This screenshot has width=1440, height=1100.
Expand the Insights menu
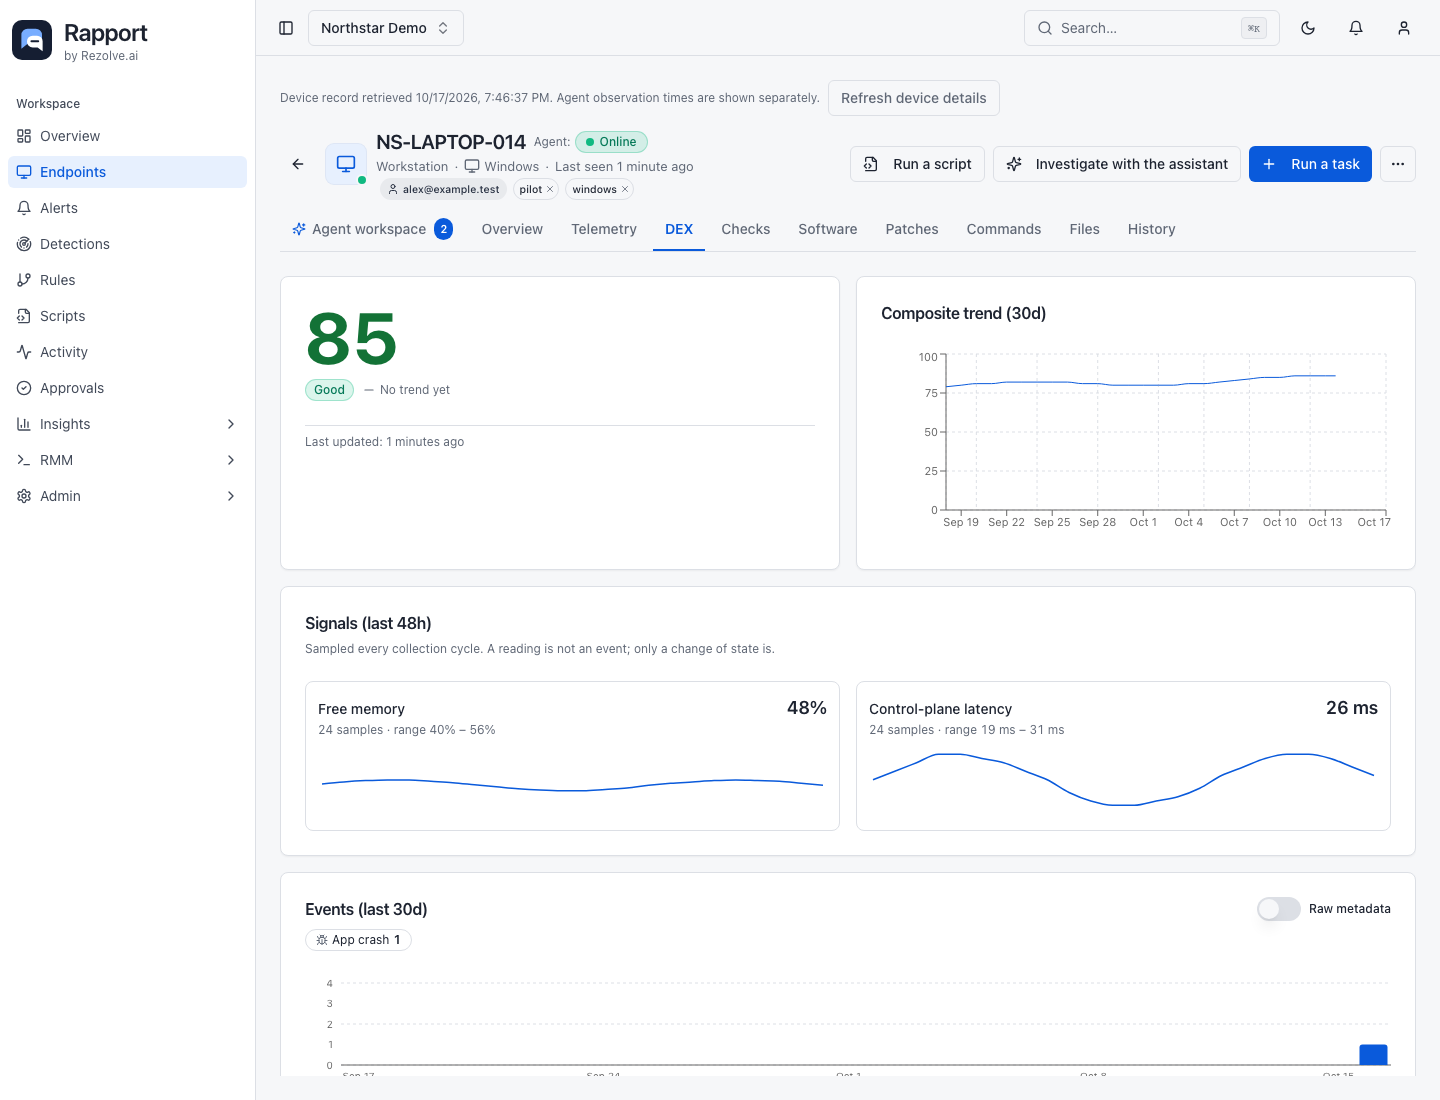point(127,424)
